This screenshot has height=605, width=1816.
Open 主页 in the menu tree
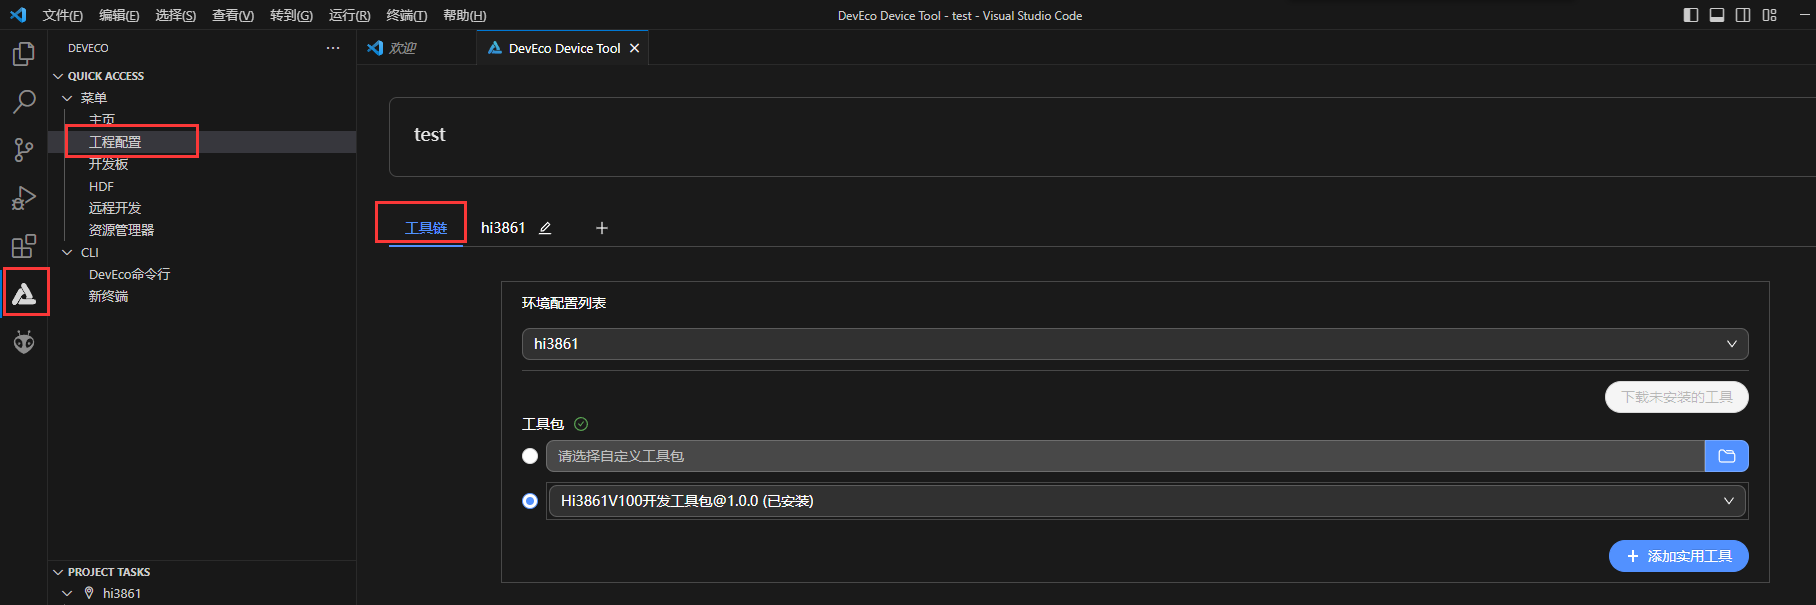102,120
